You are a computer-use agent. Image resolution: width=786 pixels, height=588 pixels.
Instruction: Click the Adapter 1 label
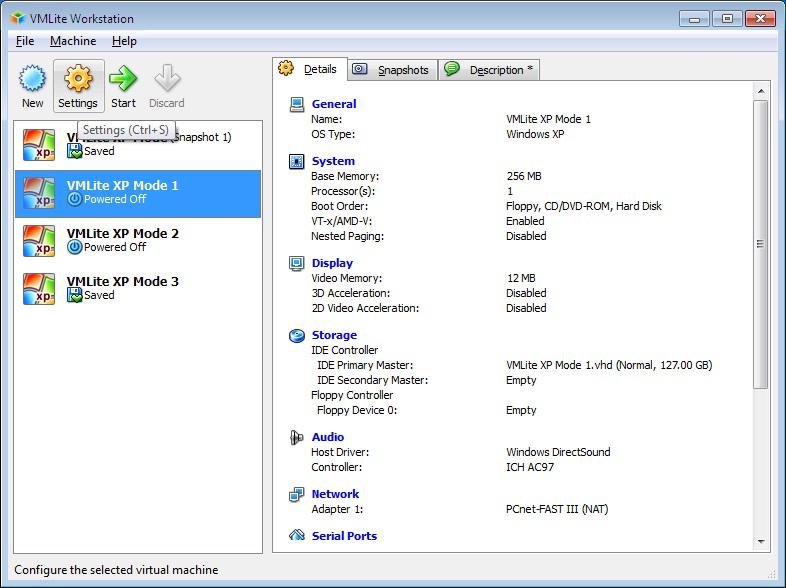click(337, 509)
